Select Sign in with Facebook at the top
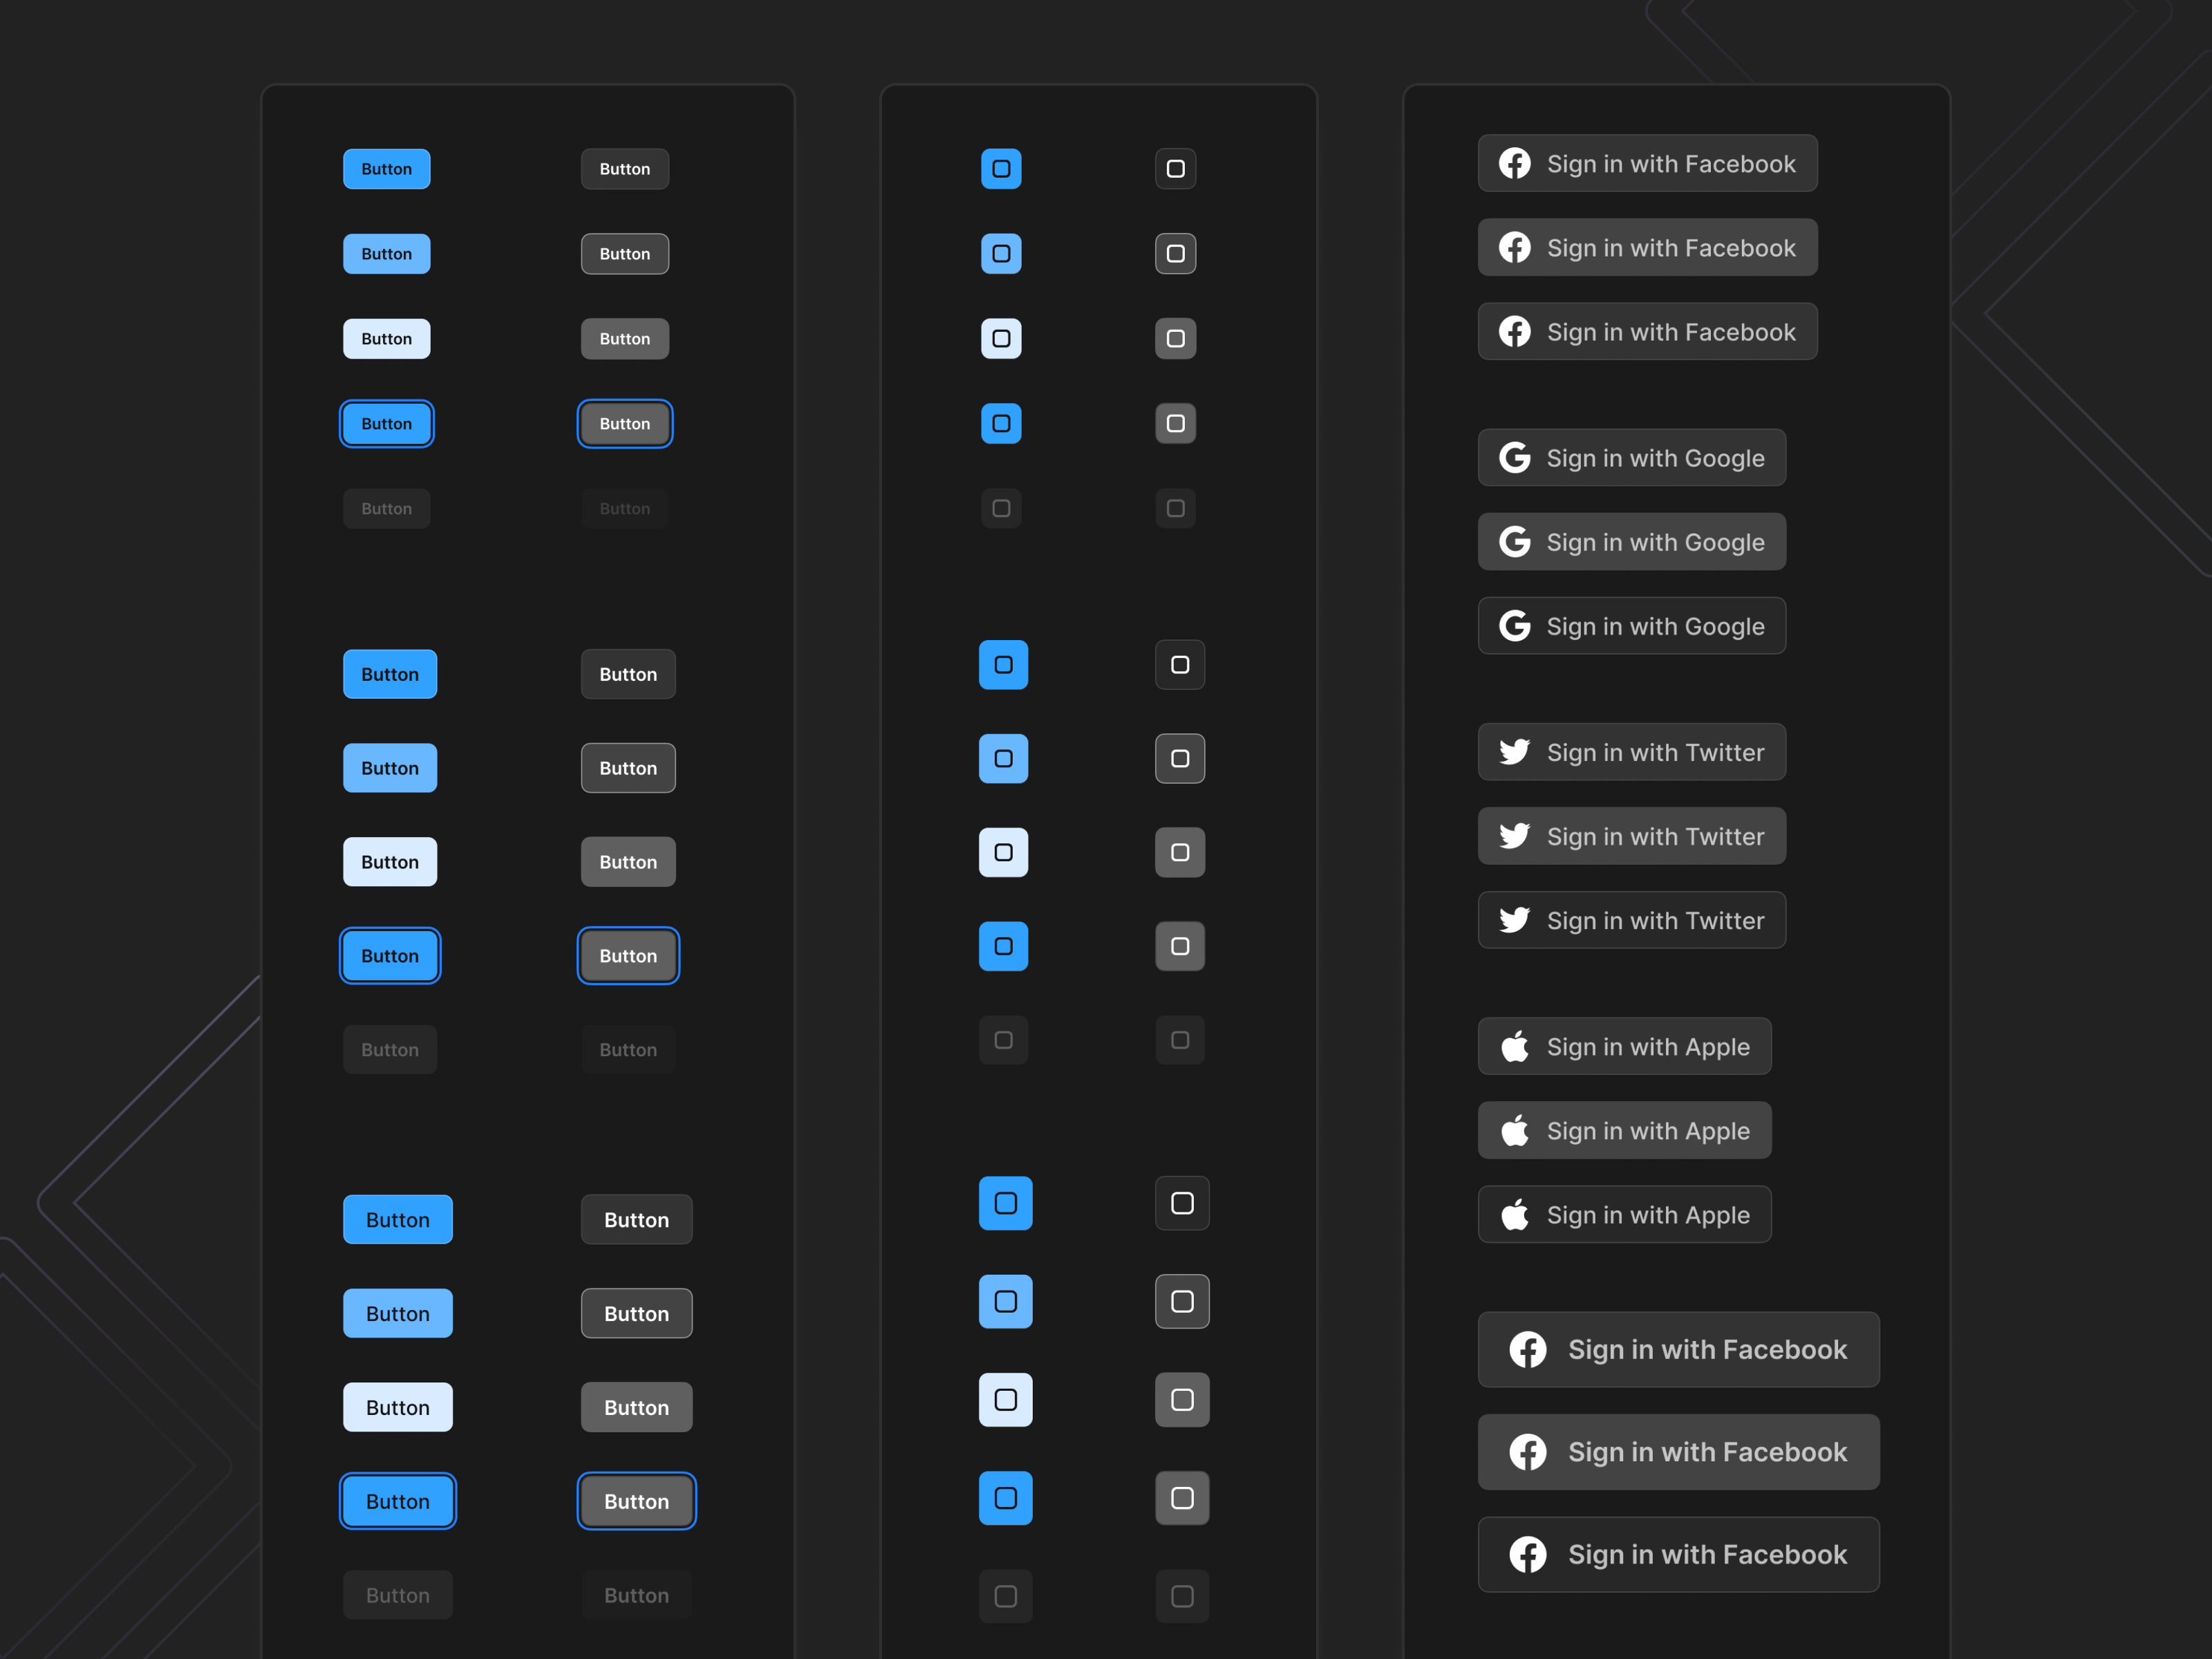Screen dimensions: 2212x1659 (1646, 163)
